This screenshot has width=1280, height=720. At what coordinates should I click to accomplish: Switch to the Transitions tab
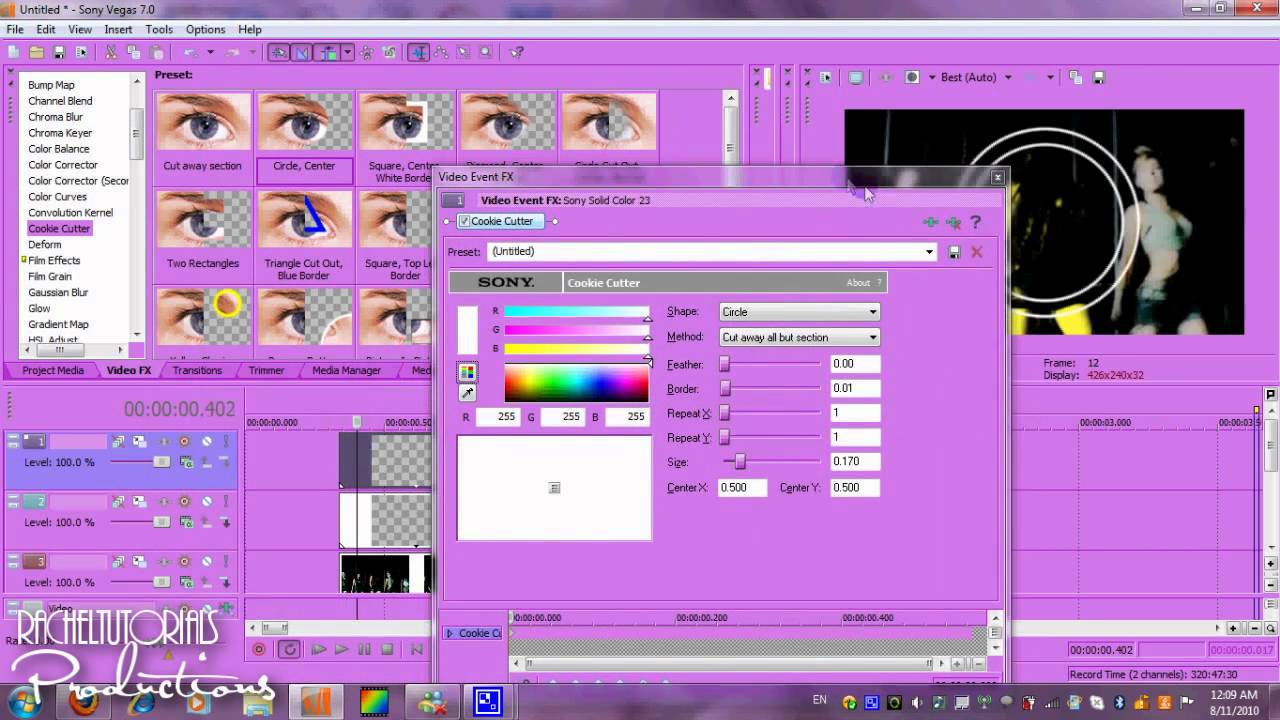pos(197,370)
